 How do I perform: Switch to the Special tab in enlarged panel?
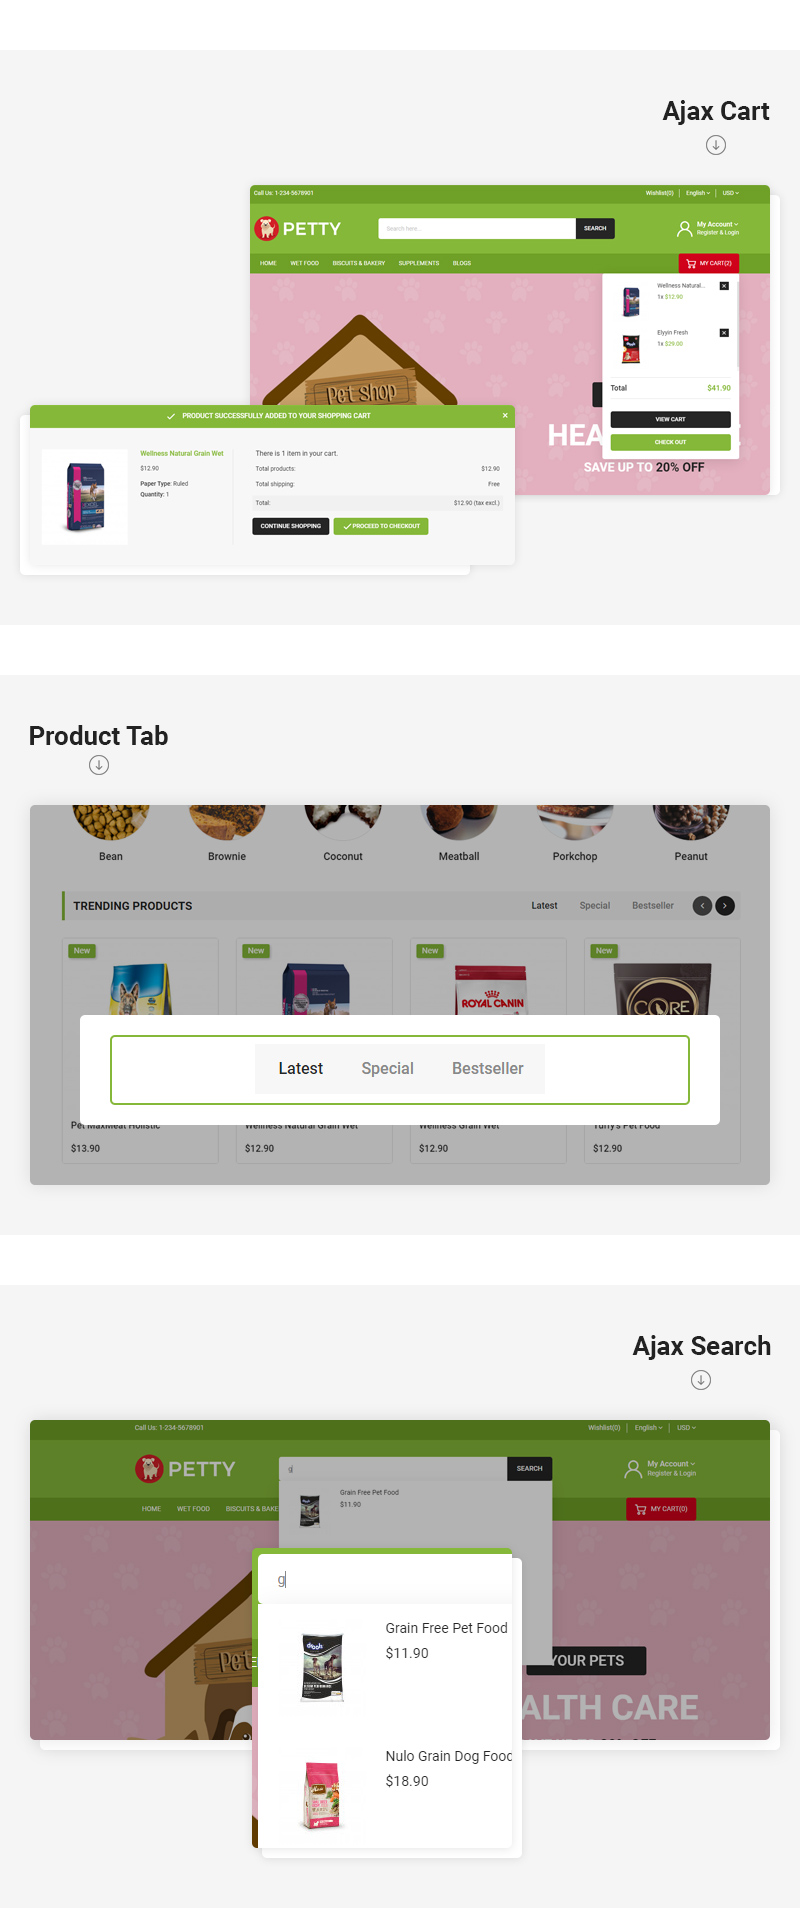387,1068
